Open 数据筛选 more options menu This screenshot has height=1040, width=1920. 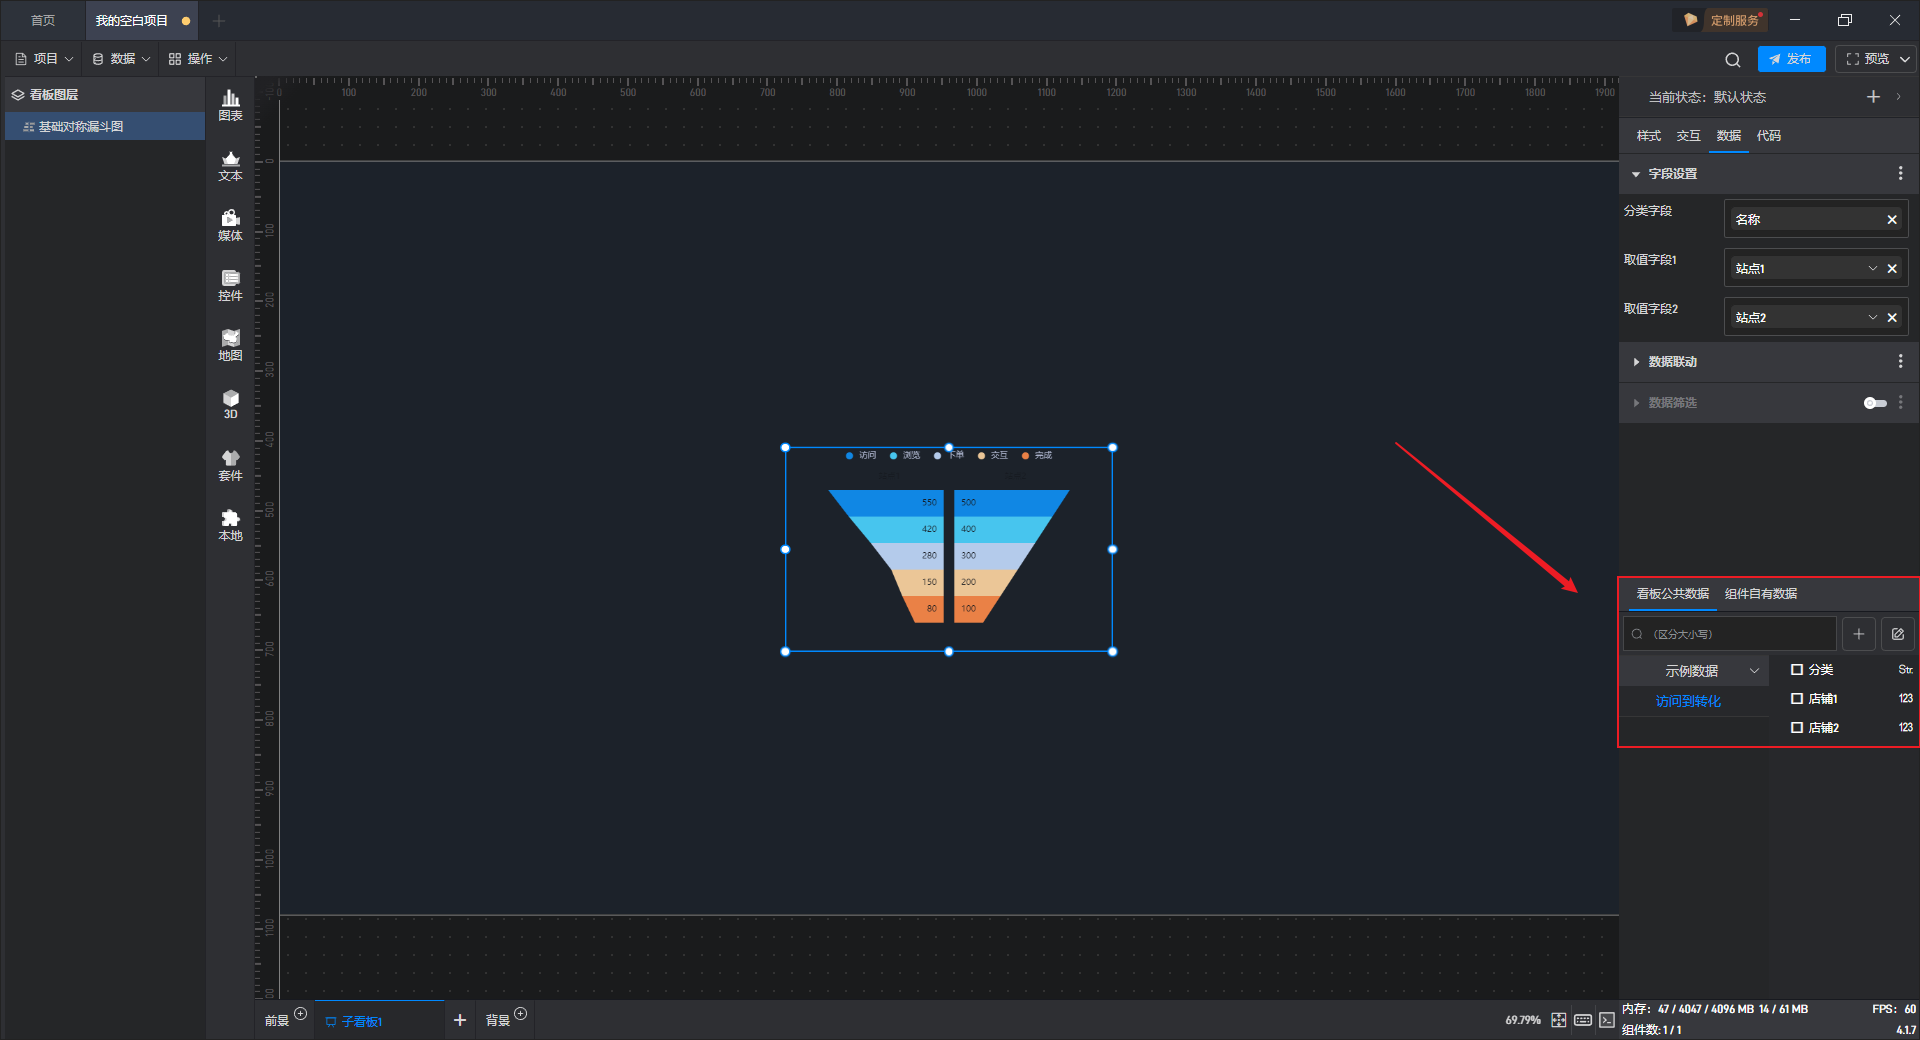[x=1900, y=402]
